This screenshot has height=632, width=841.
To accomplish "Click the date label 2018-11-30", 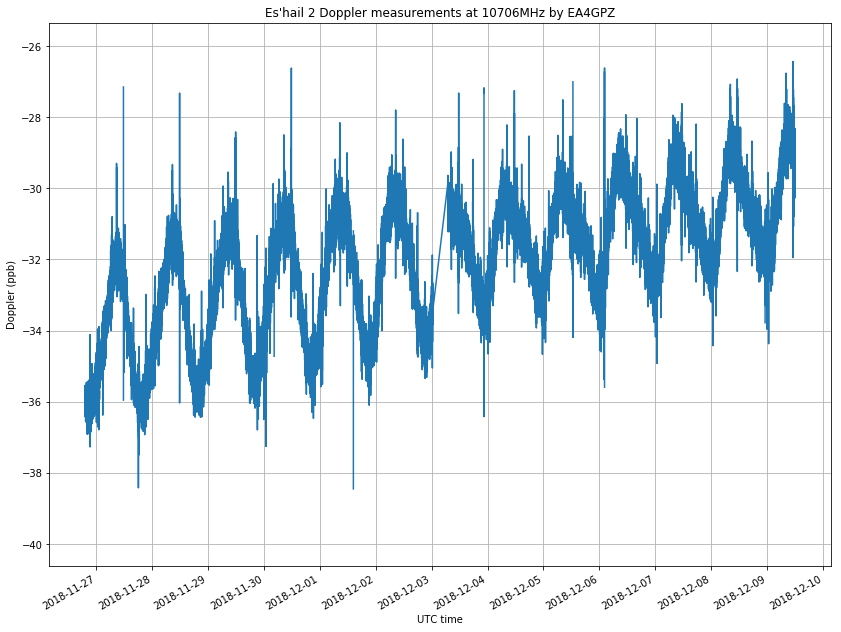I will coord(237,591).
